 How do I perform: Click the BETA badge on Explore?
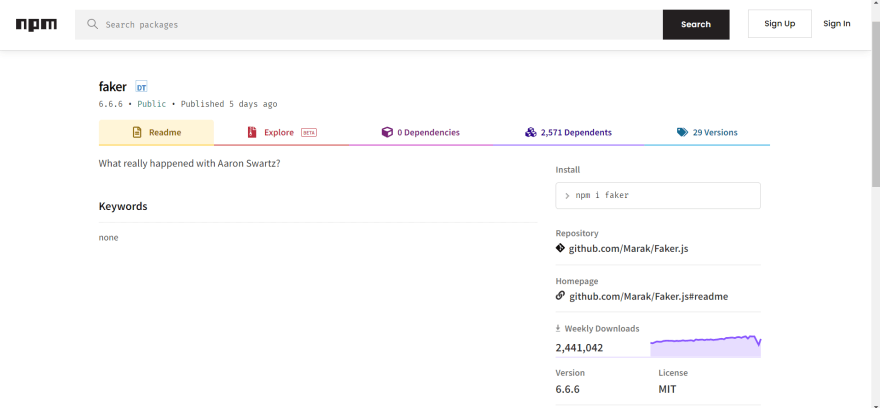309,132
